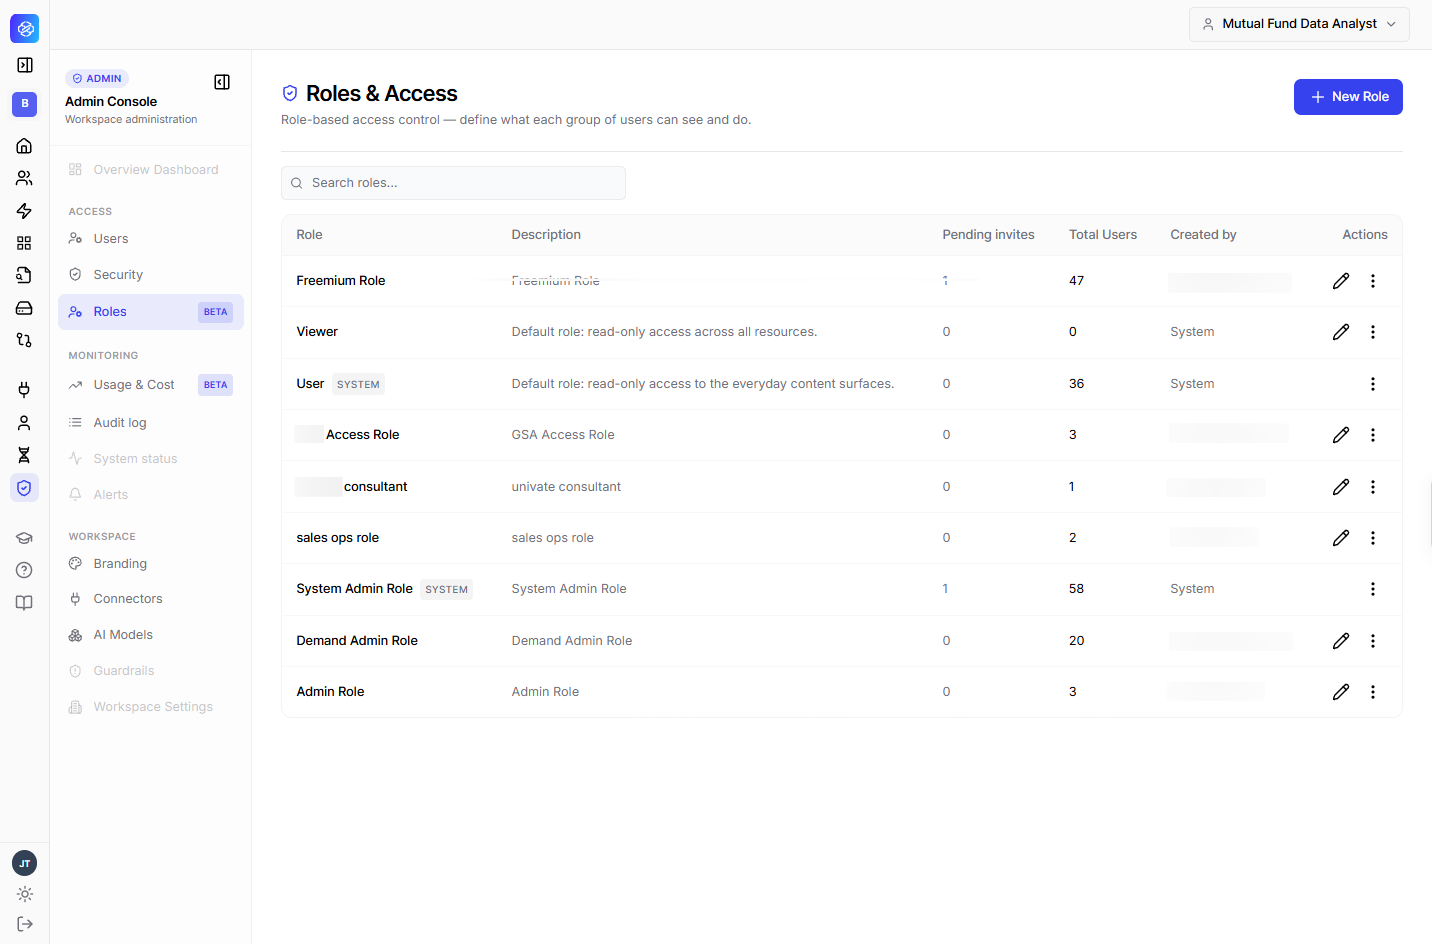Screen dimensions: 1432x944
Task: Click pencil icon for Demand Admin Role
Action: (1341, 641)
